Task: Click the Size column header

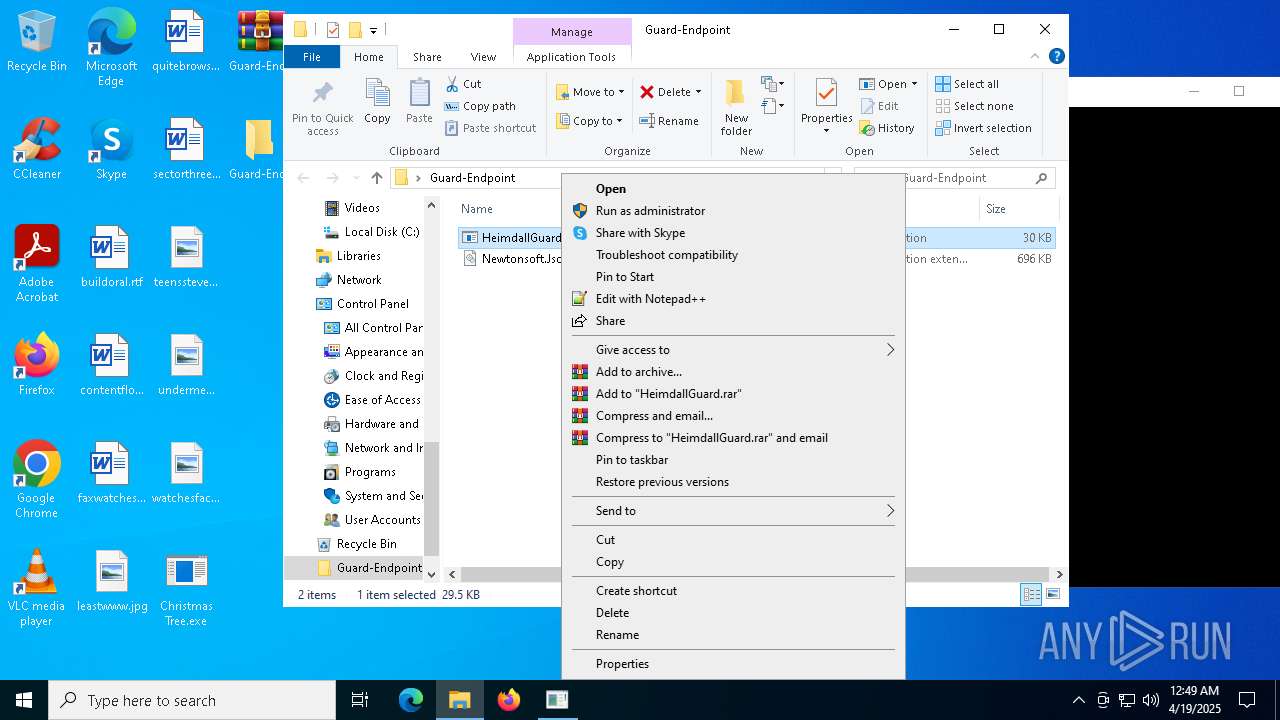Action: pyautogui.click(x=1017, y=209)
